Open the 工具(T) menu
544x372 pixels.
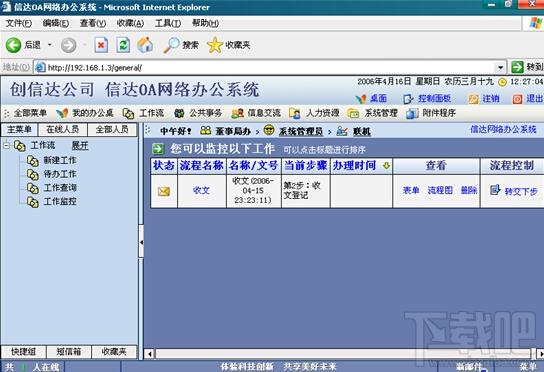168,23
